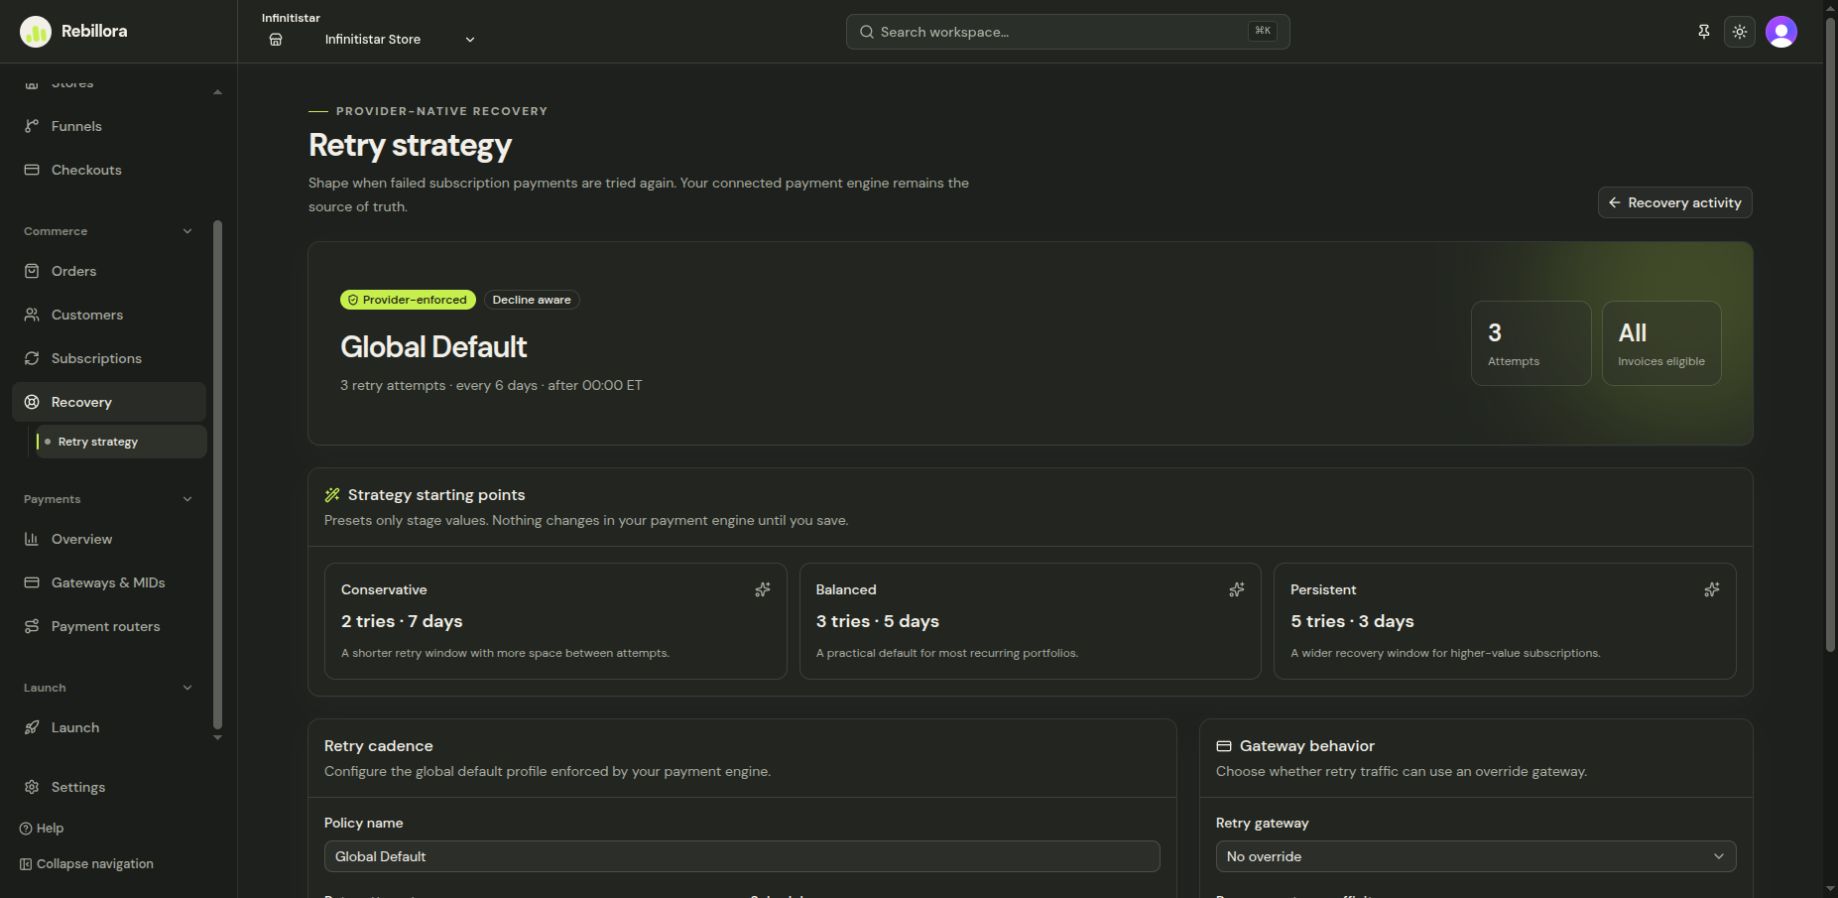This screenshot has width=1838, height=898.
Task: Click the Recovery activity button
Action: (x=1675, y=203)
